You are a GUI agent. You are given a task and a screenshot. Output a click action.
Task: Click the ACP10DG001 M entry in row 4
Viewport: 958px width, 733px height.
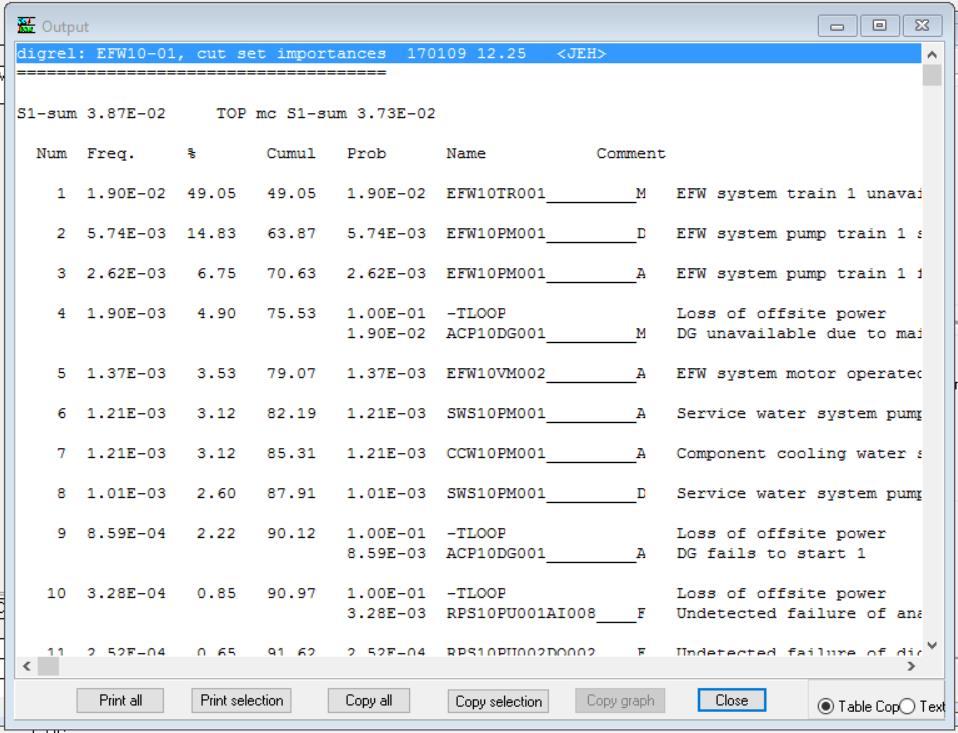[x=546, y=334]
